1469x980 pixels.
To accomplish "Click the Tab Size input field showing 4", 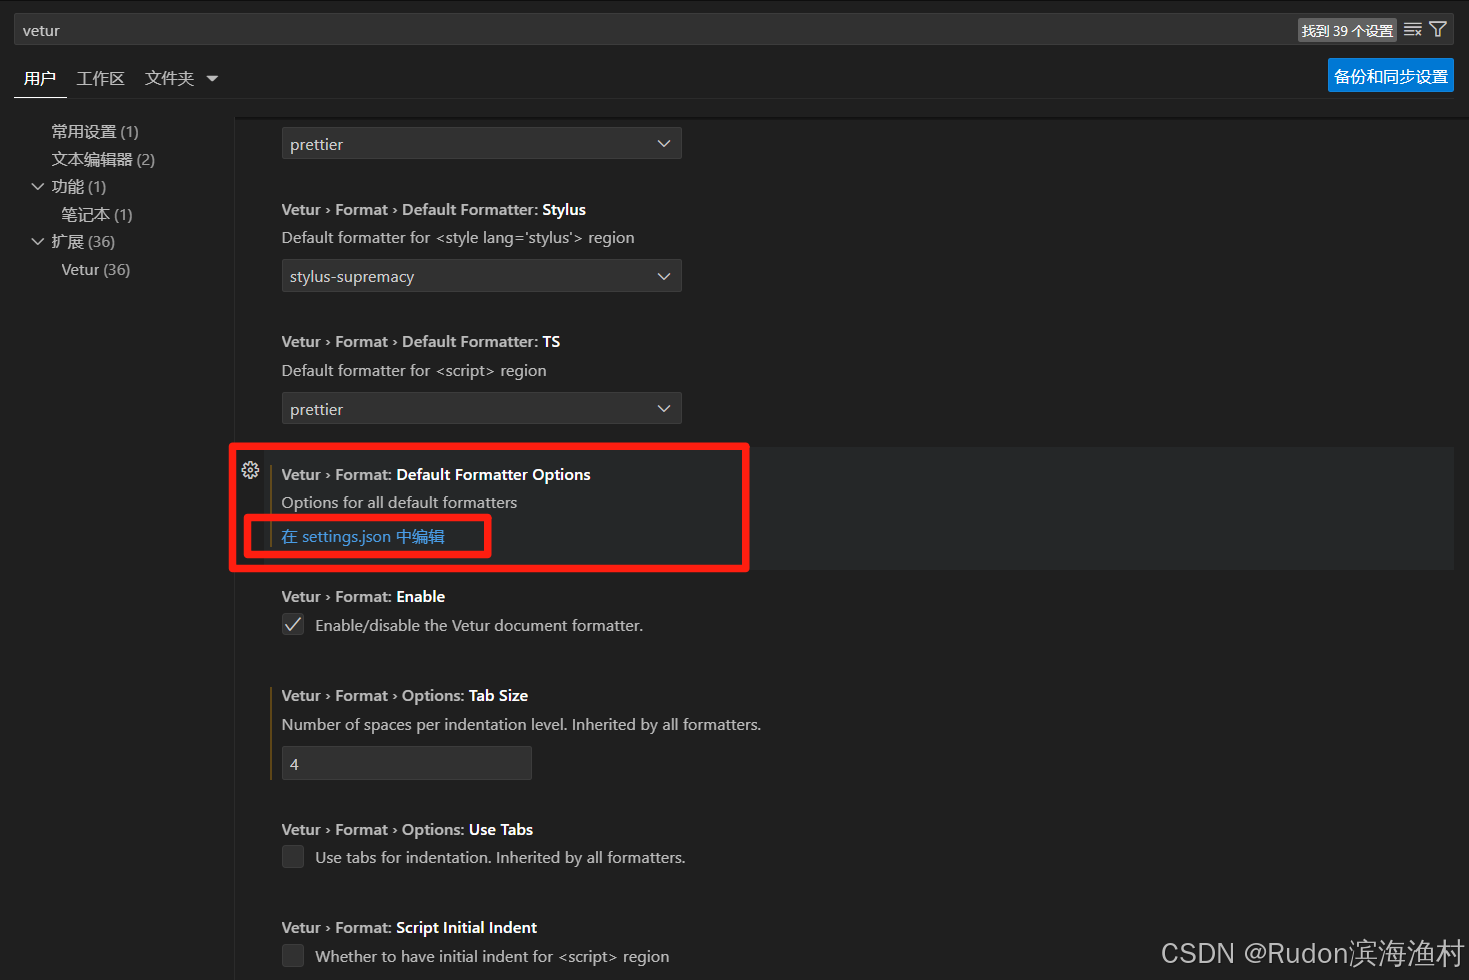I will (406, 763).
